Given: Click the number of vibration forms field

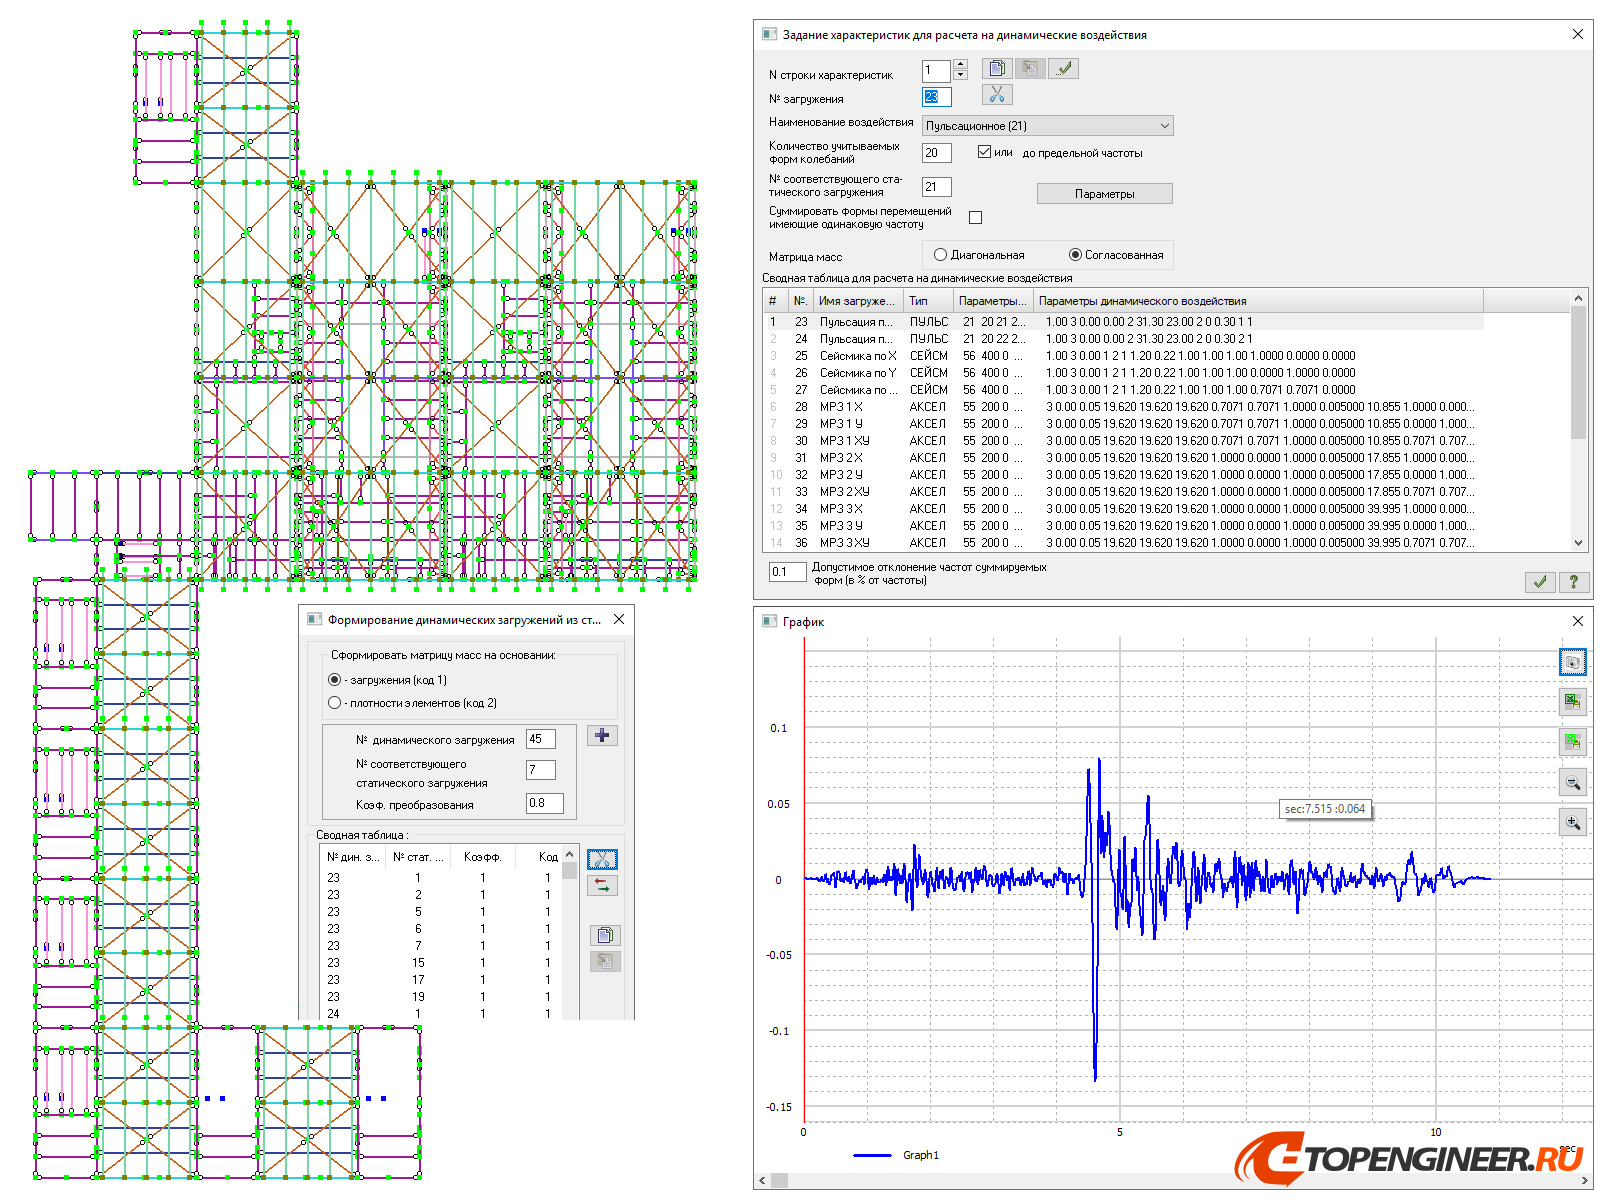Looking at the screenshot, I should [x=936, y=153].
